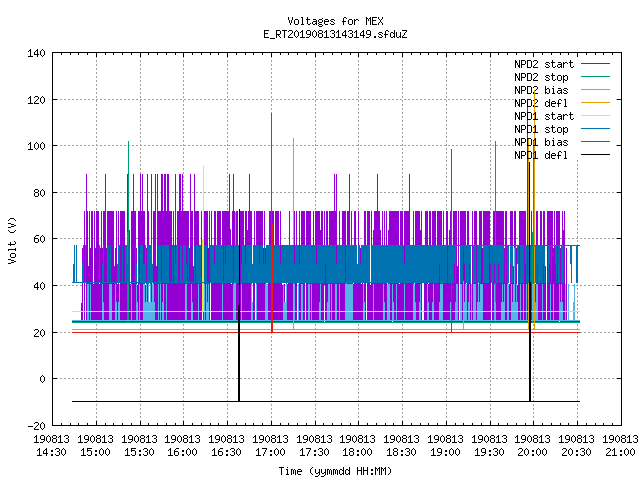This screenshot has width=640, height=480.
Task: Click the 19:30 x-axis time label
Action: point(489,453)
